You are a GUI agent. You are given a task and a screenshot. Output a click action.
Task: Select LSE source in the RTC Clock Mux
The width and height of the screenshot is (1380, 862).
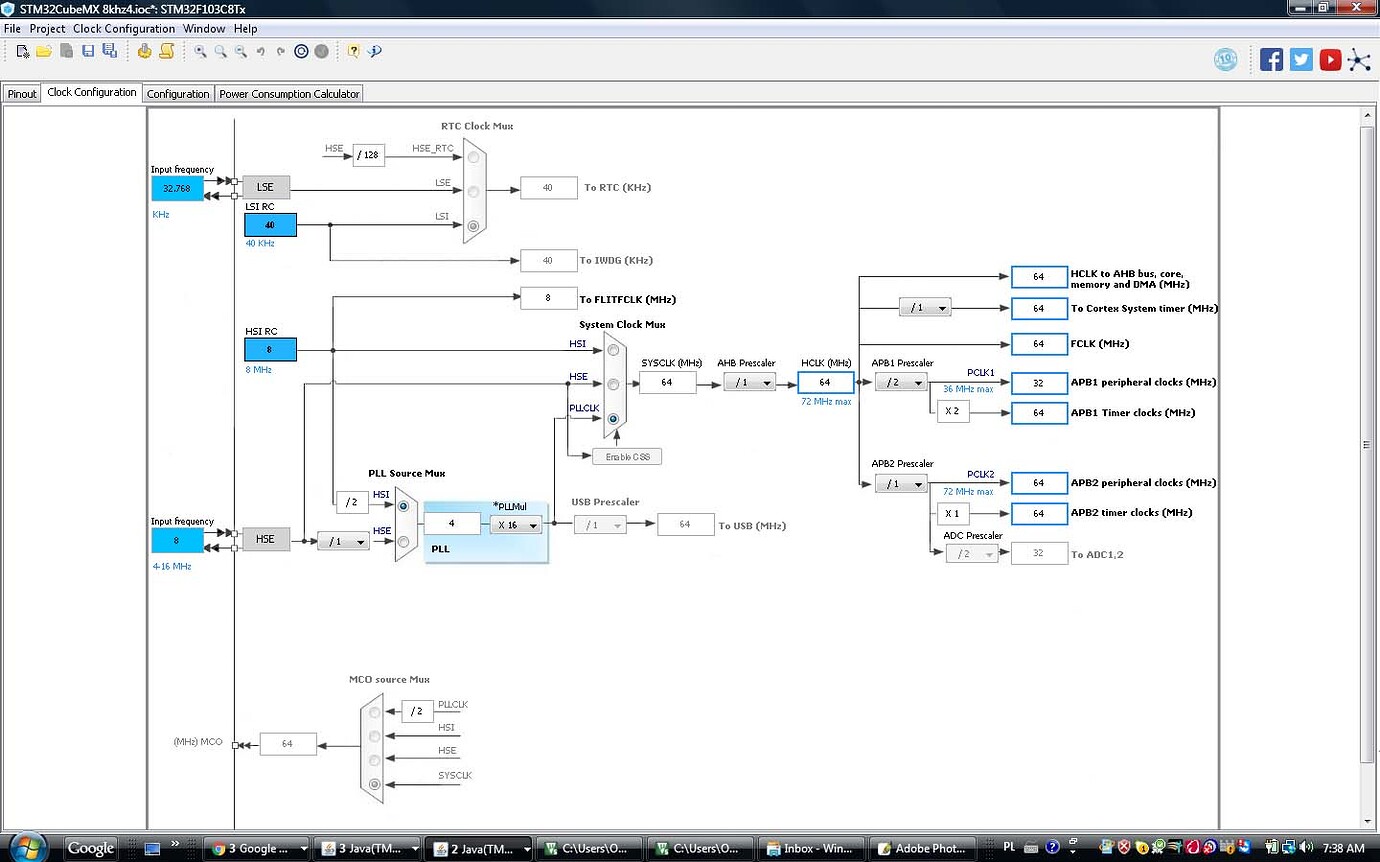coord(473,191)
